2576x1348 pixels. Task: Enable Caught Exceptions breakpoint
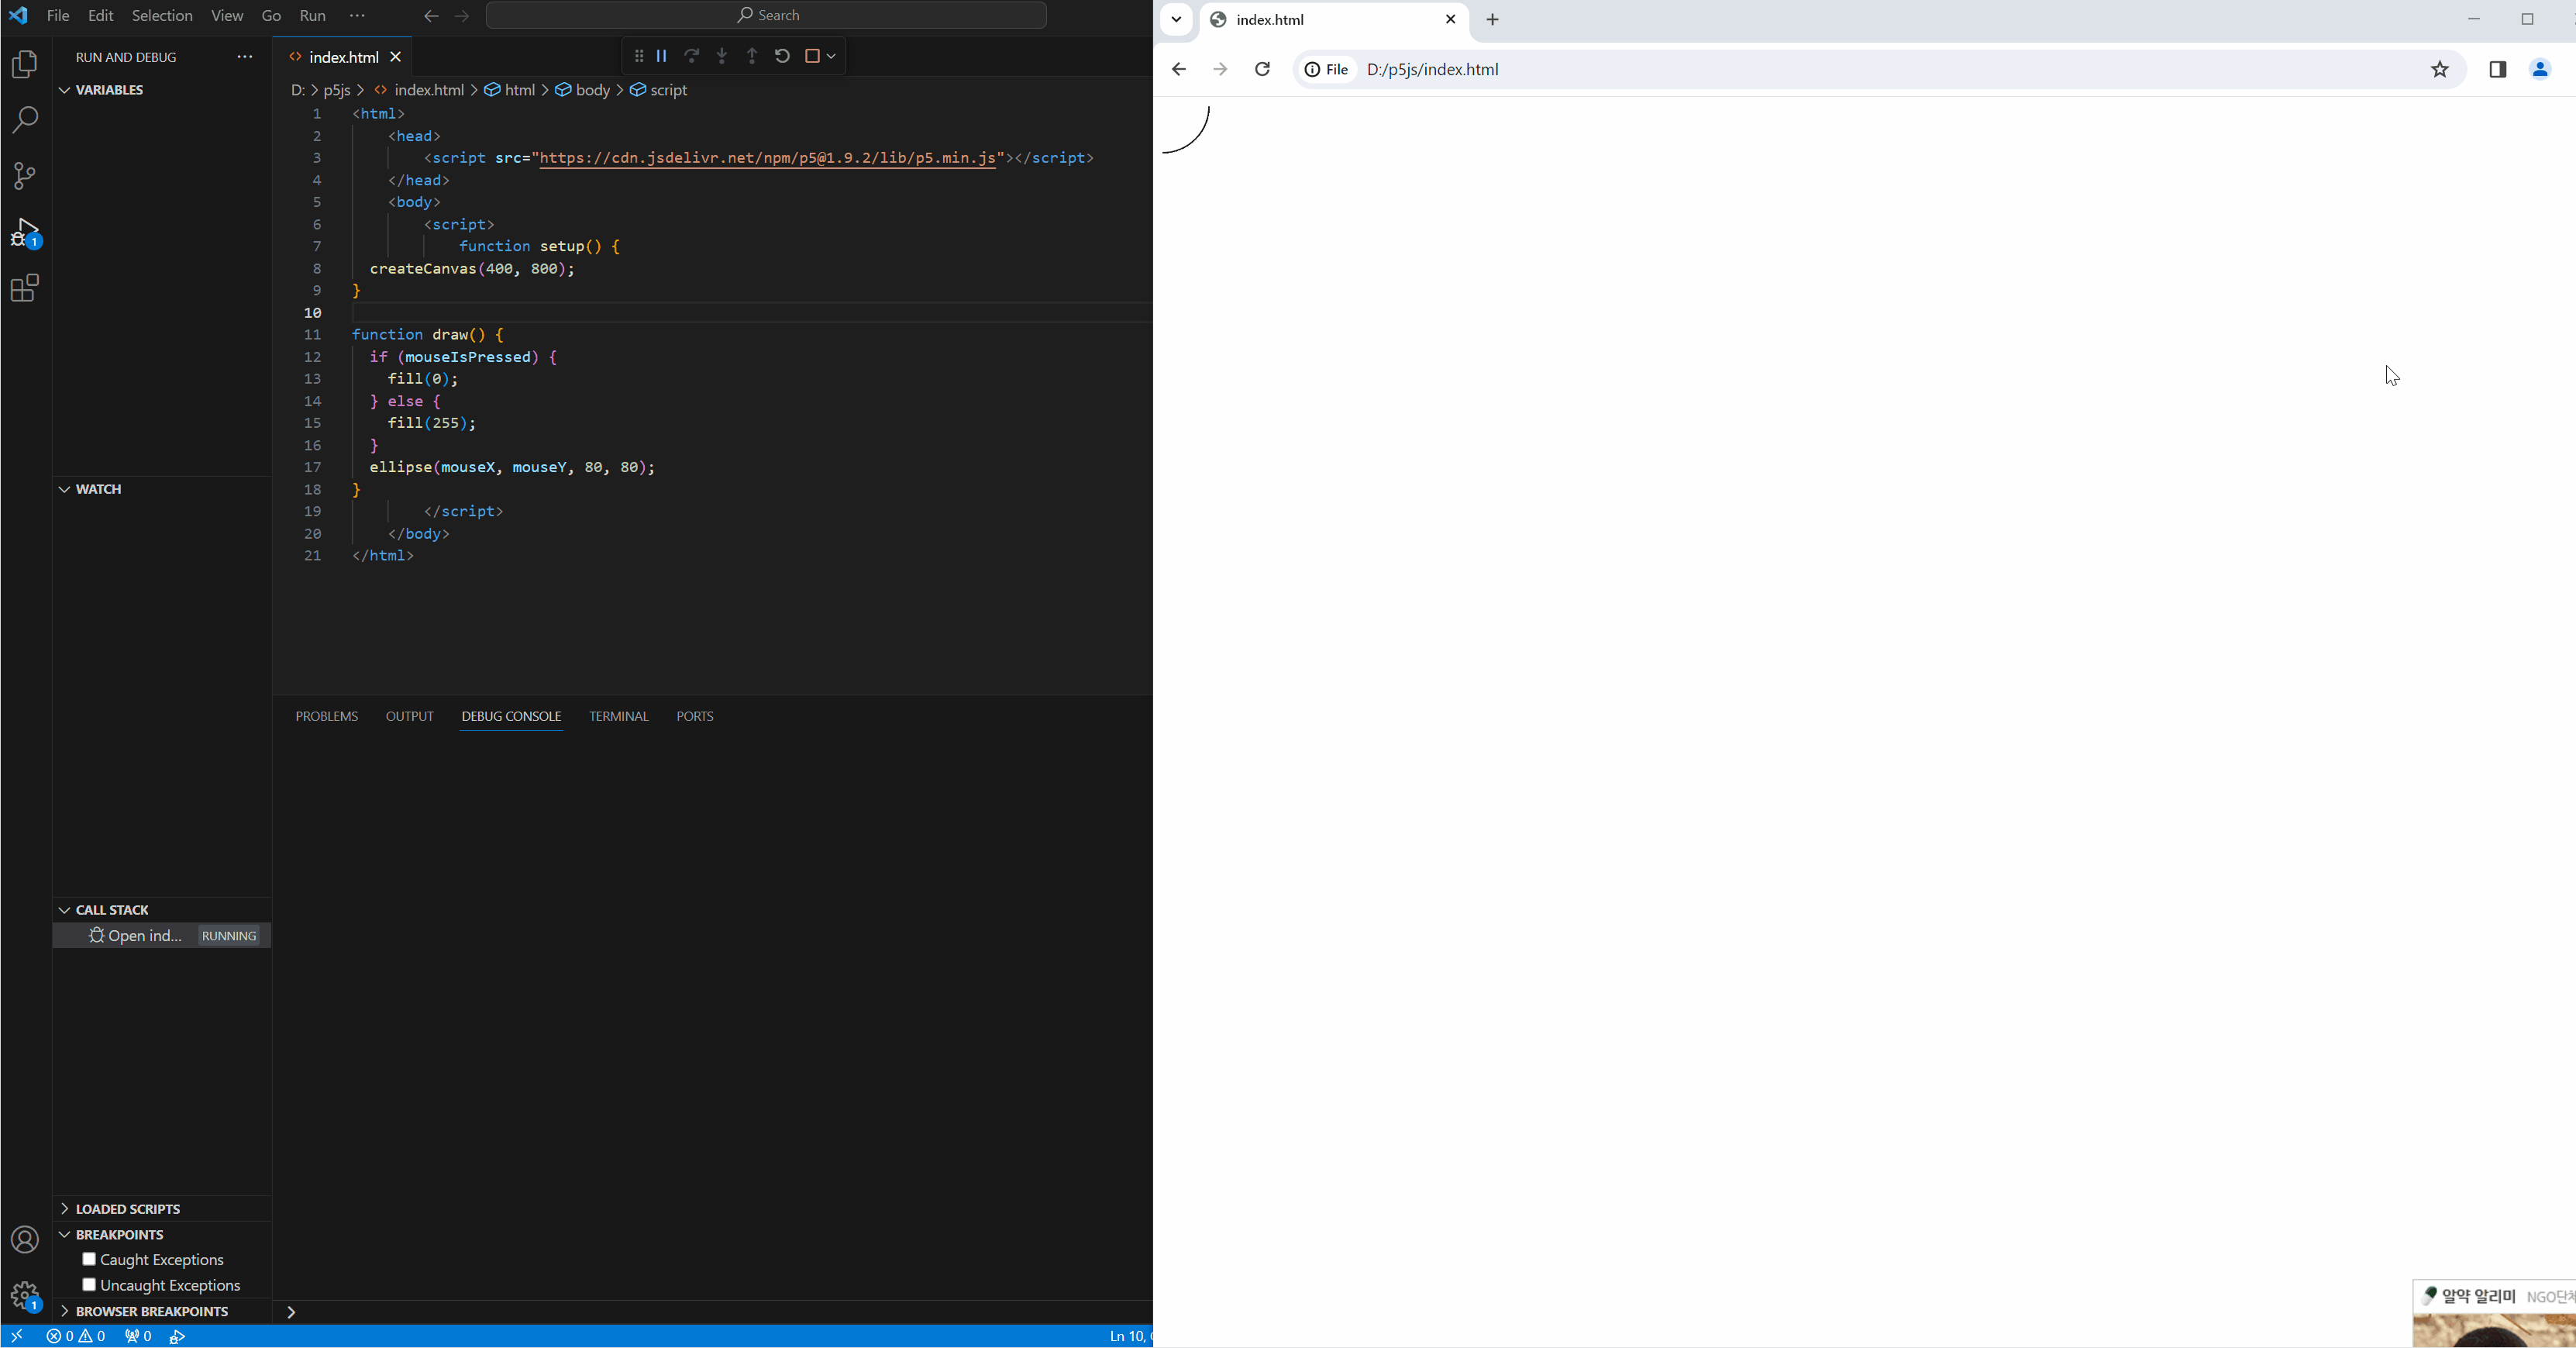pos(89,1259)
